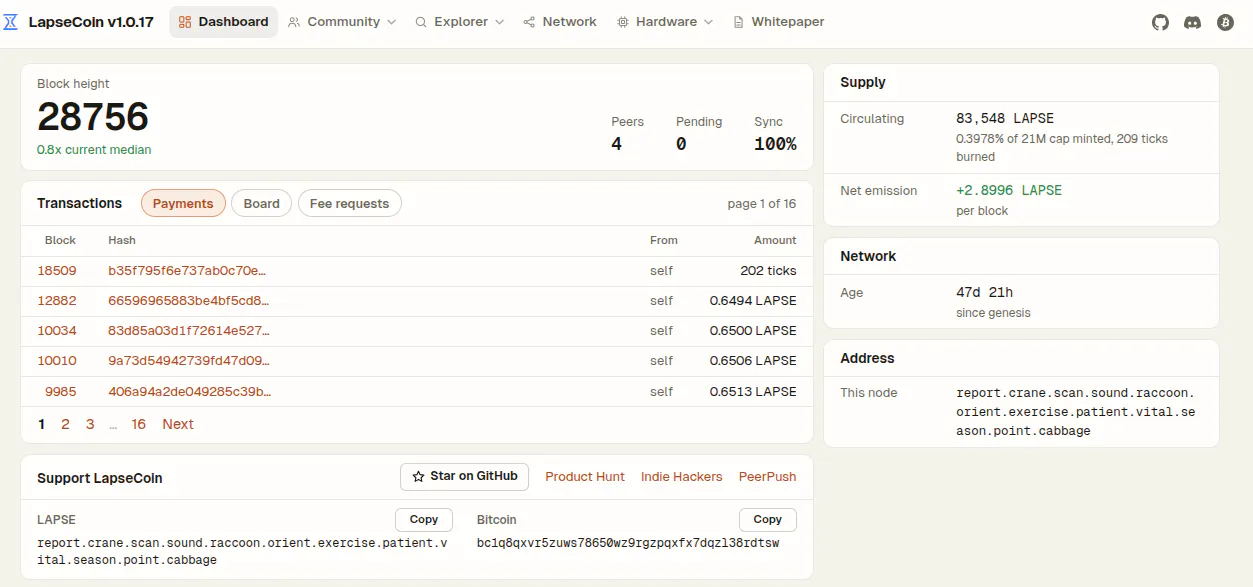Copy the LAPSE address

[x=424, y=520]
